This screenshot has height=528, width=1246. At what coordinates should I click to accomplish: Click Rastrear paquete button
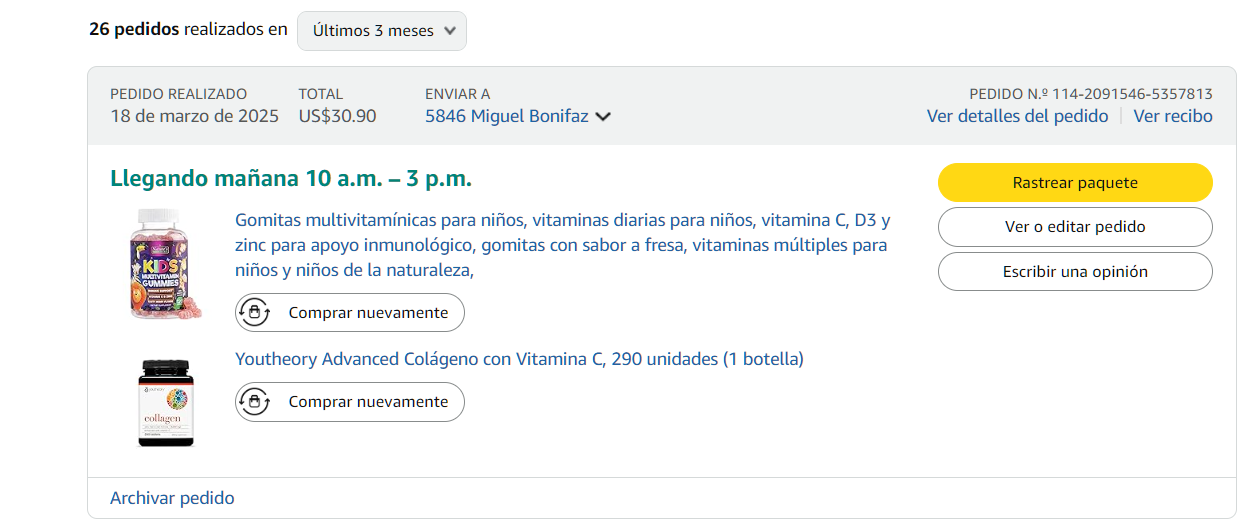pos(1075,183)
